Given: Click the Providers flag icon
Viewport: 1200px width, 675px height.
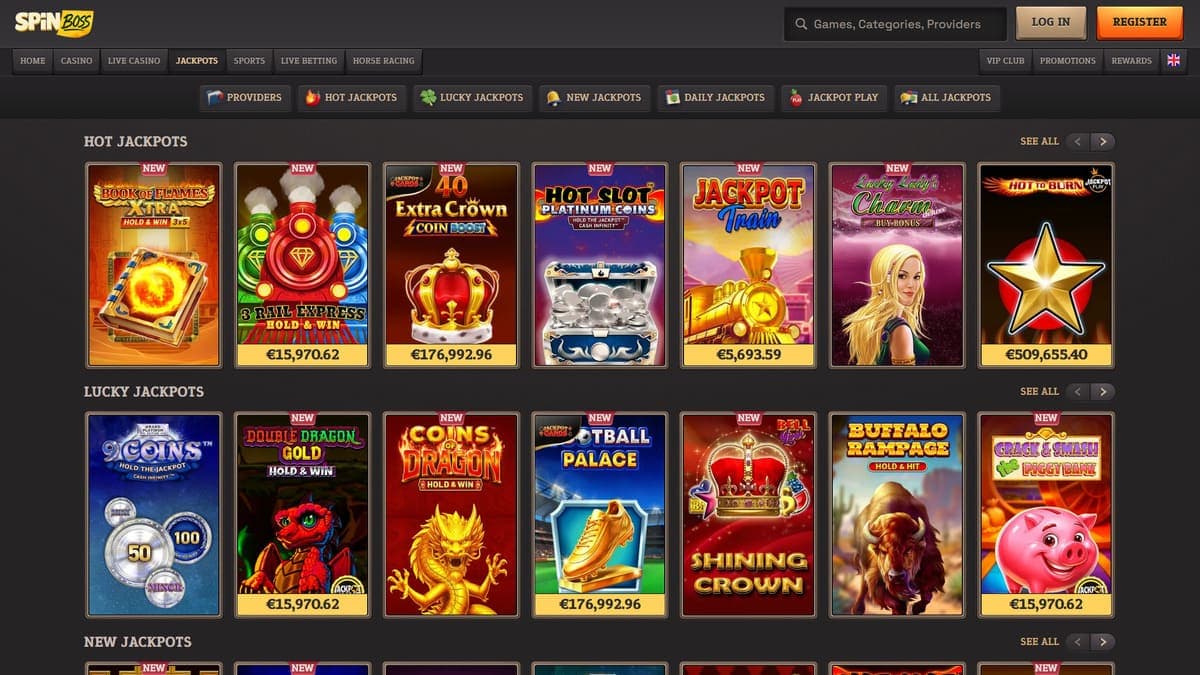Looking at the screenshot, I should click(x=214, y=97).
